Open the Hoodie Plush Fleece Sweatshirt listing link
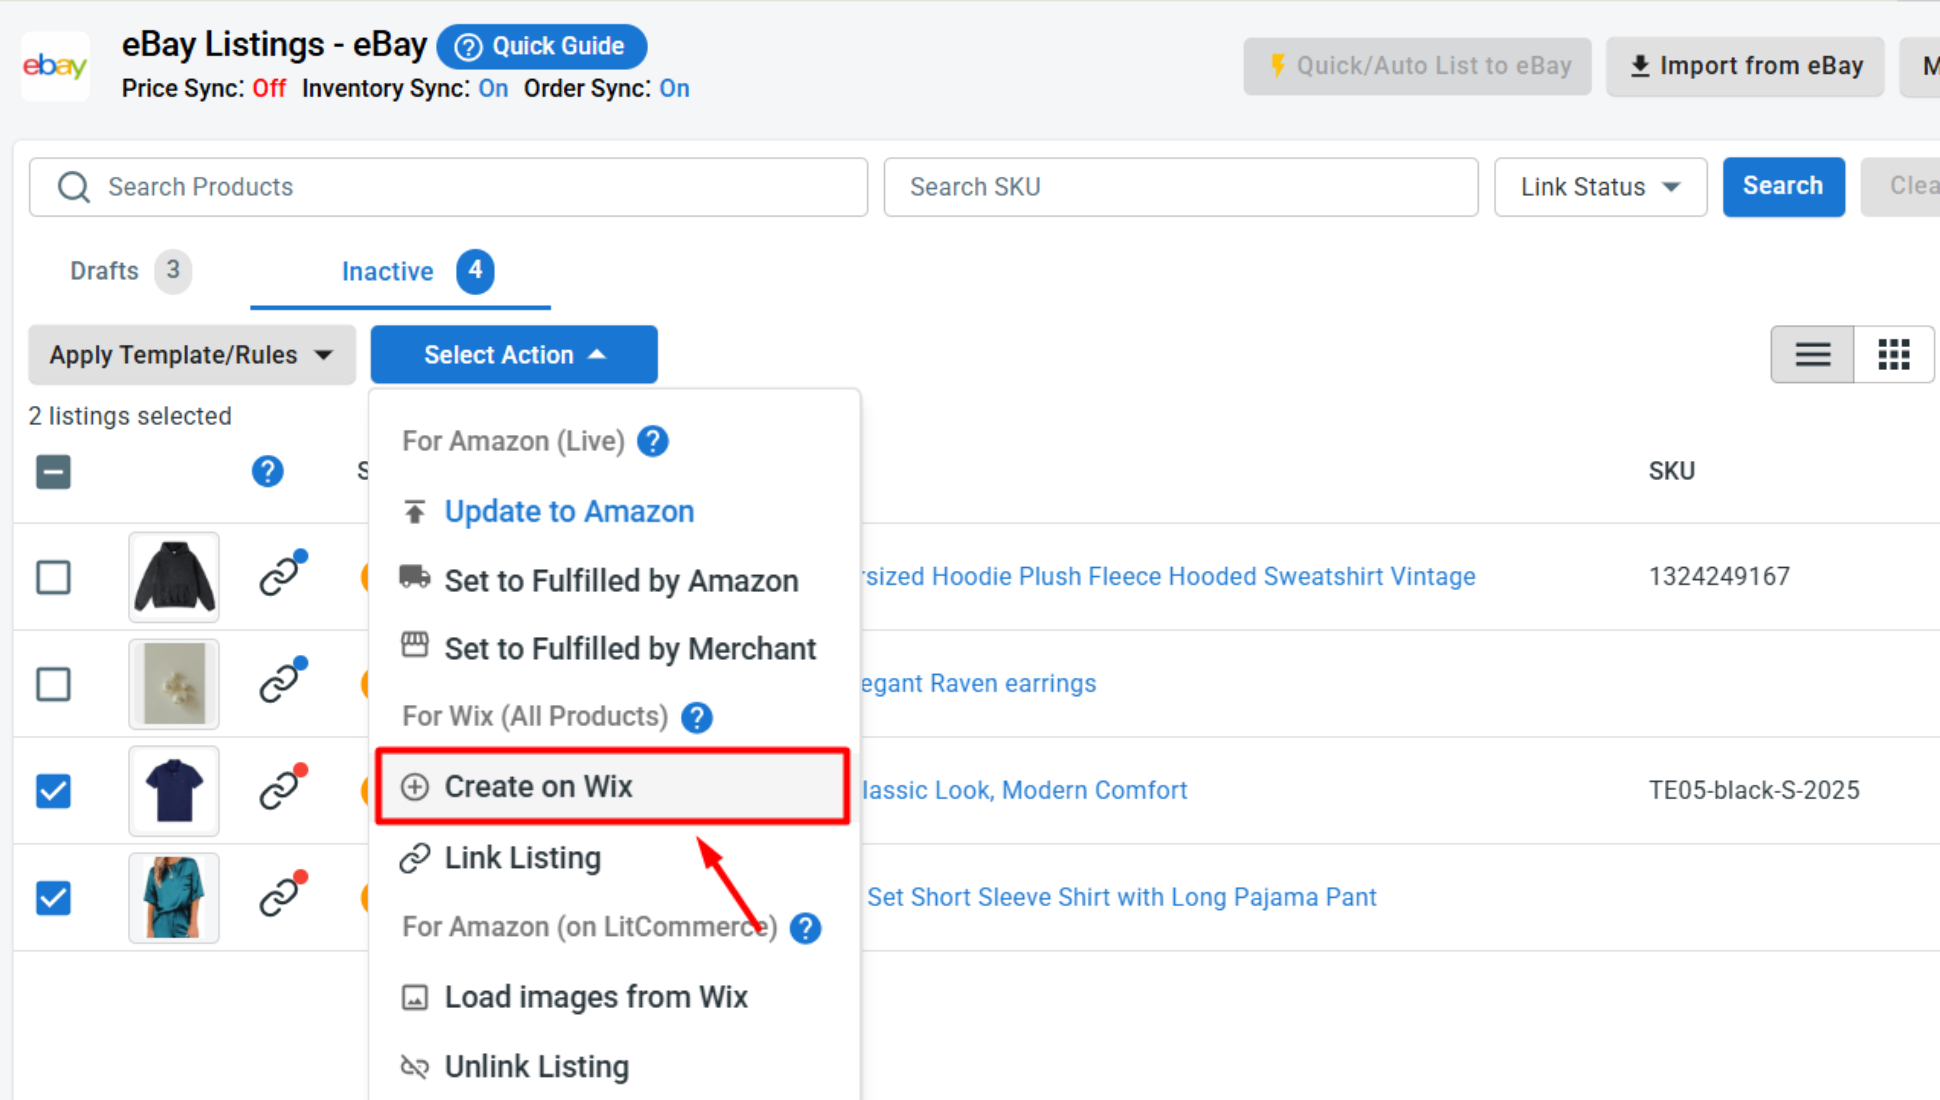The width and height of the screenshot is (1940, 1100). coord(1168,577)
